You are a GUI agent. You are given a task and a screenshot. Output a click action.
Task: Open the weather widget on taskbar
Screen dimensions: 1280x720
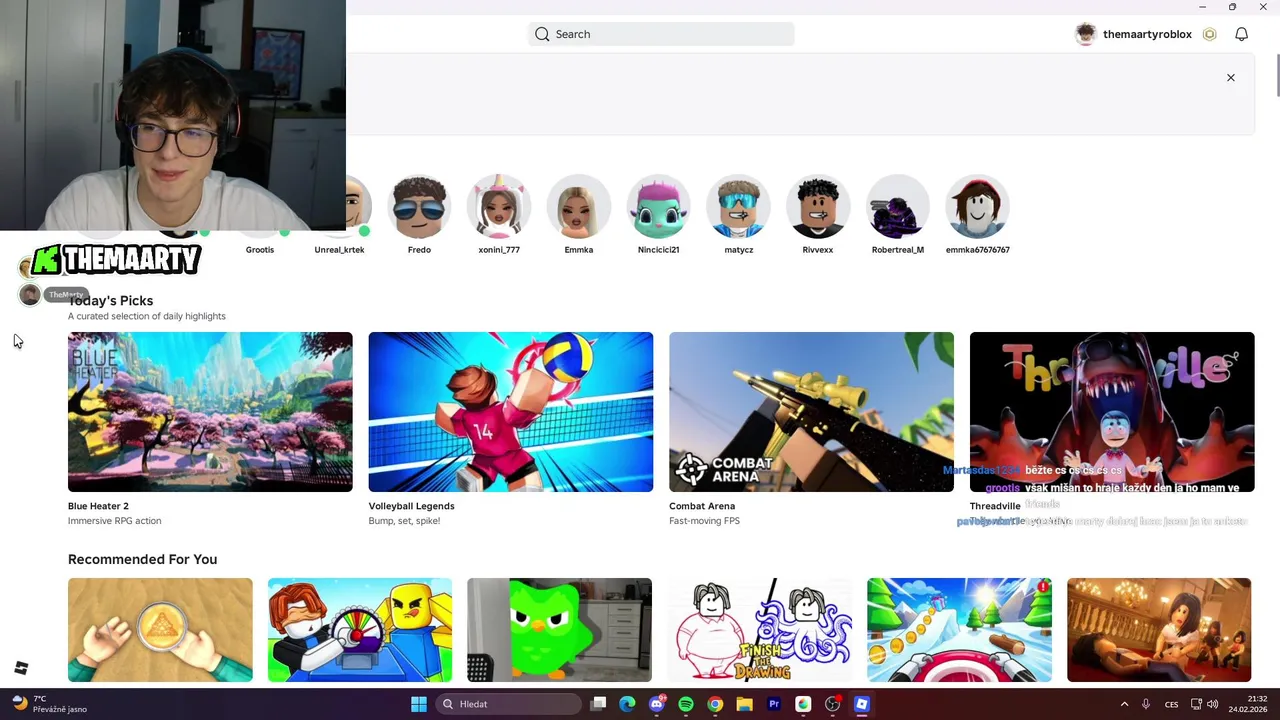(50, 704)
